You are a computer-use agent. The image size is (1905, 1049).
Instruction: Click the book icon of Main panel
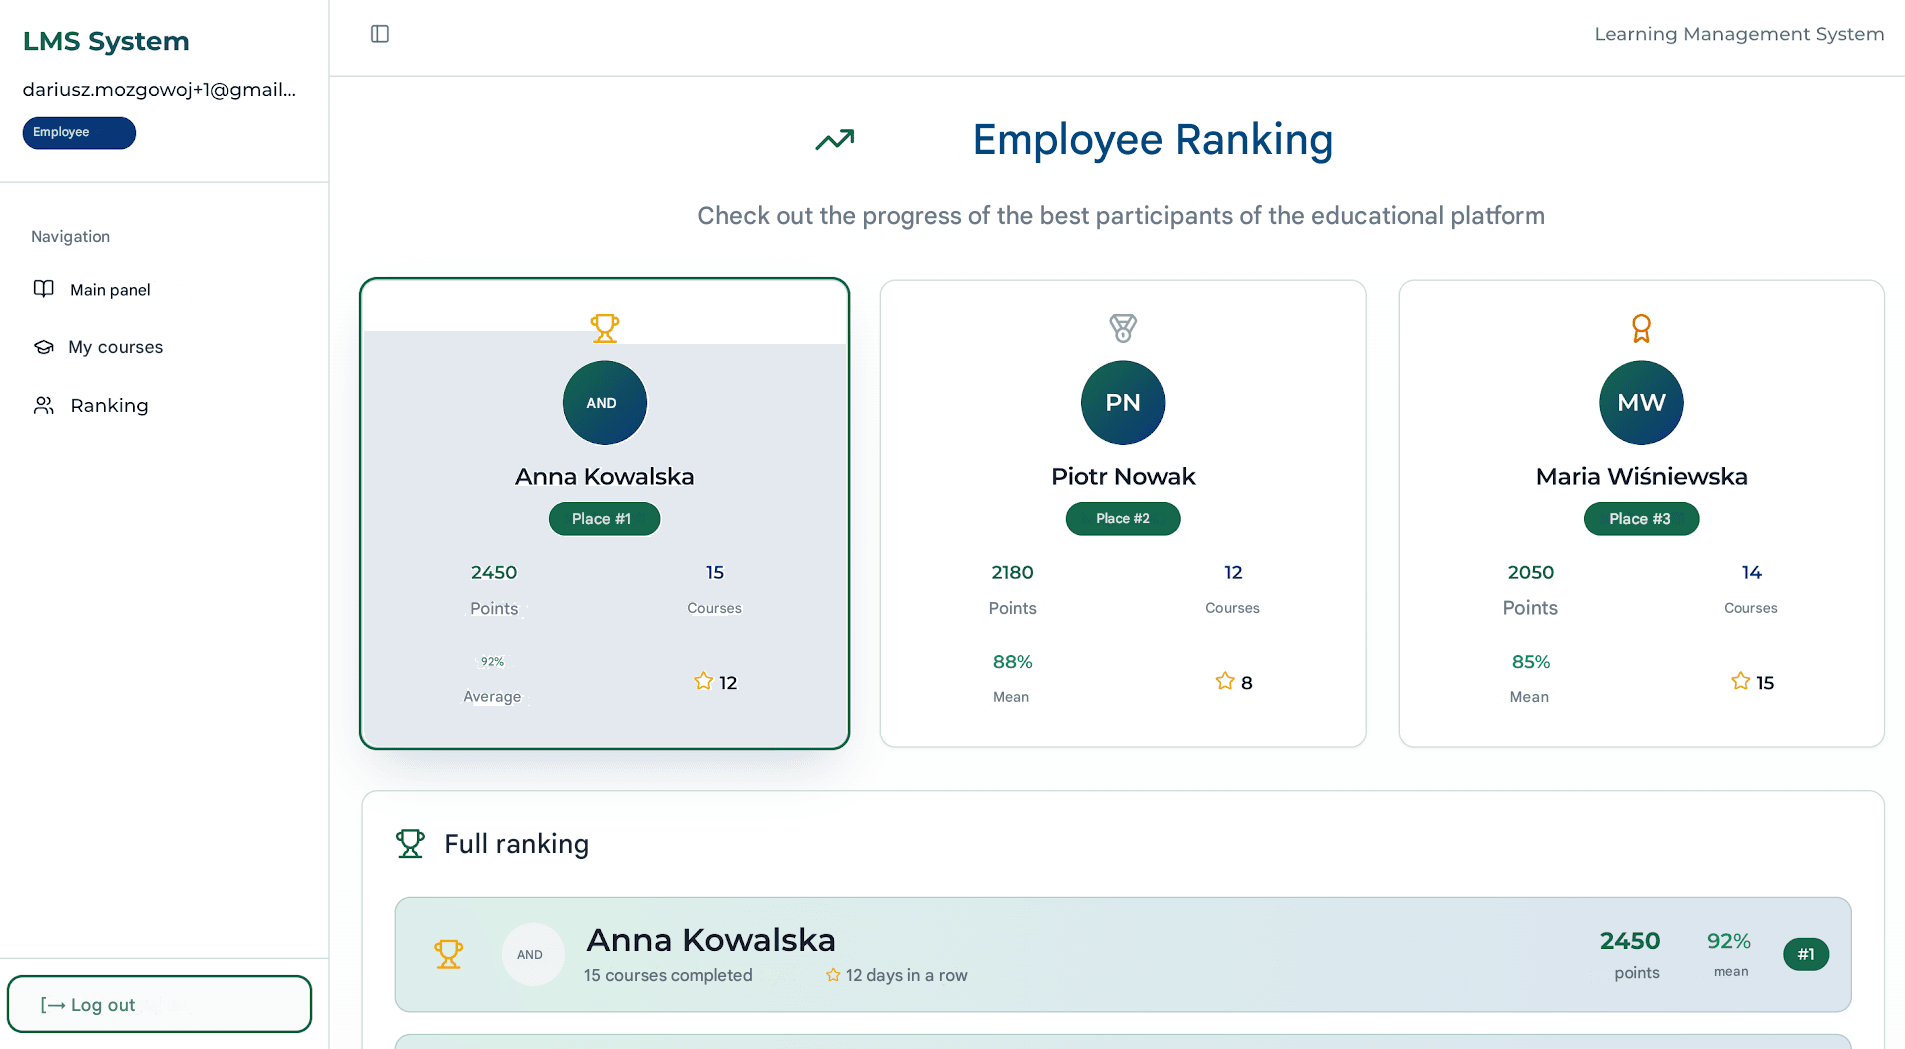[44, 289]
